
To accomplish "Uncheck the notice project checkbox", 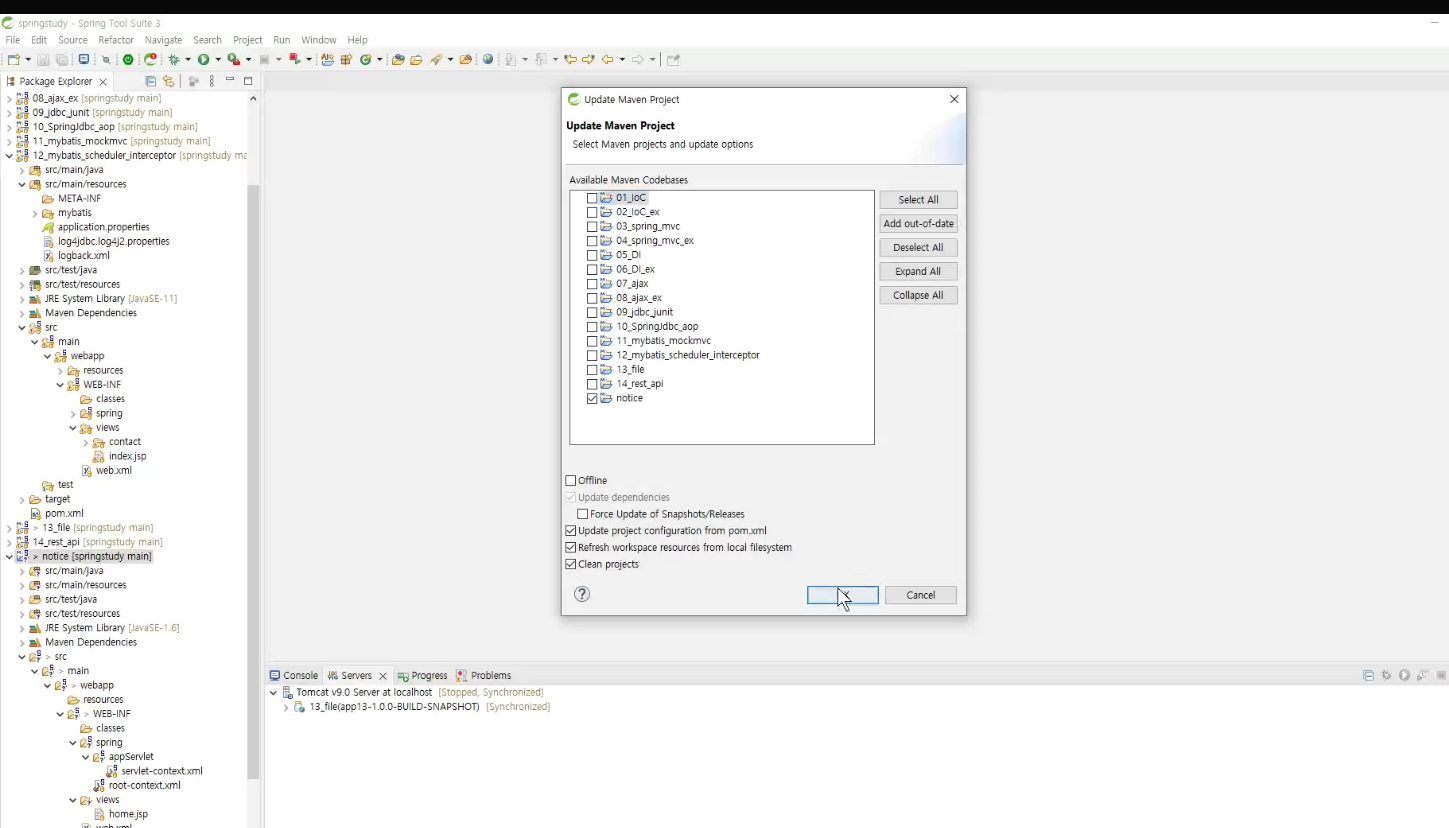I will (592, 398).
